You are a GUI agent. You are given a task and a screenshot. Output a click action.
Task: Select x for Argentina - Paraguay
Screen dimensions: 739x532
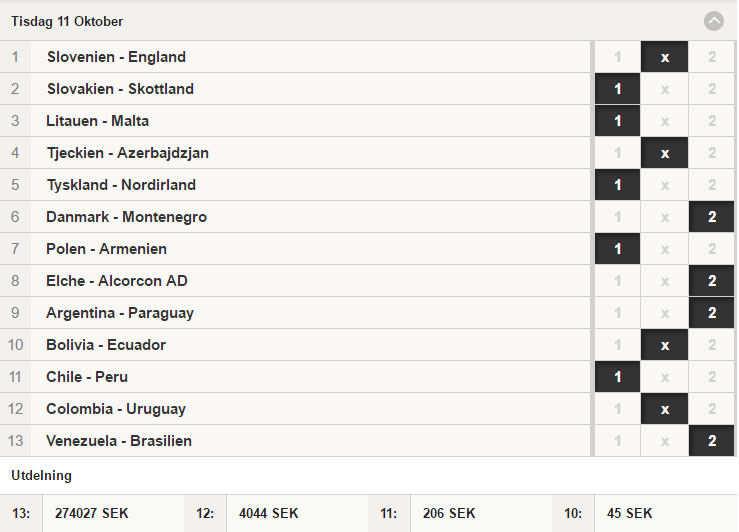(665, 313)
